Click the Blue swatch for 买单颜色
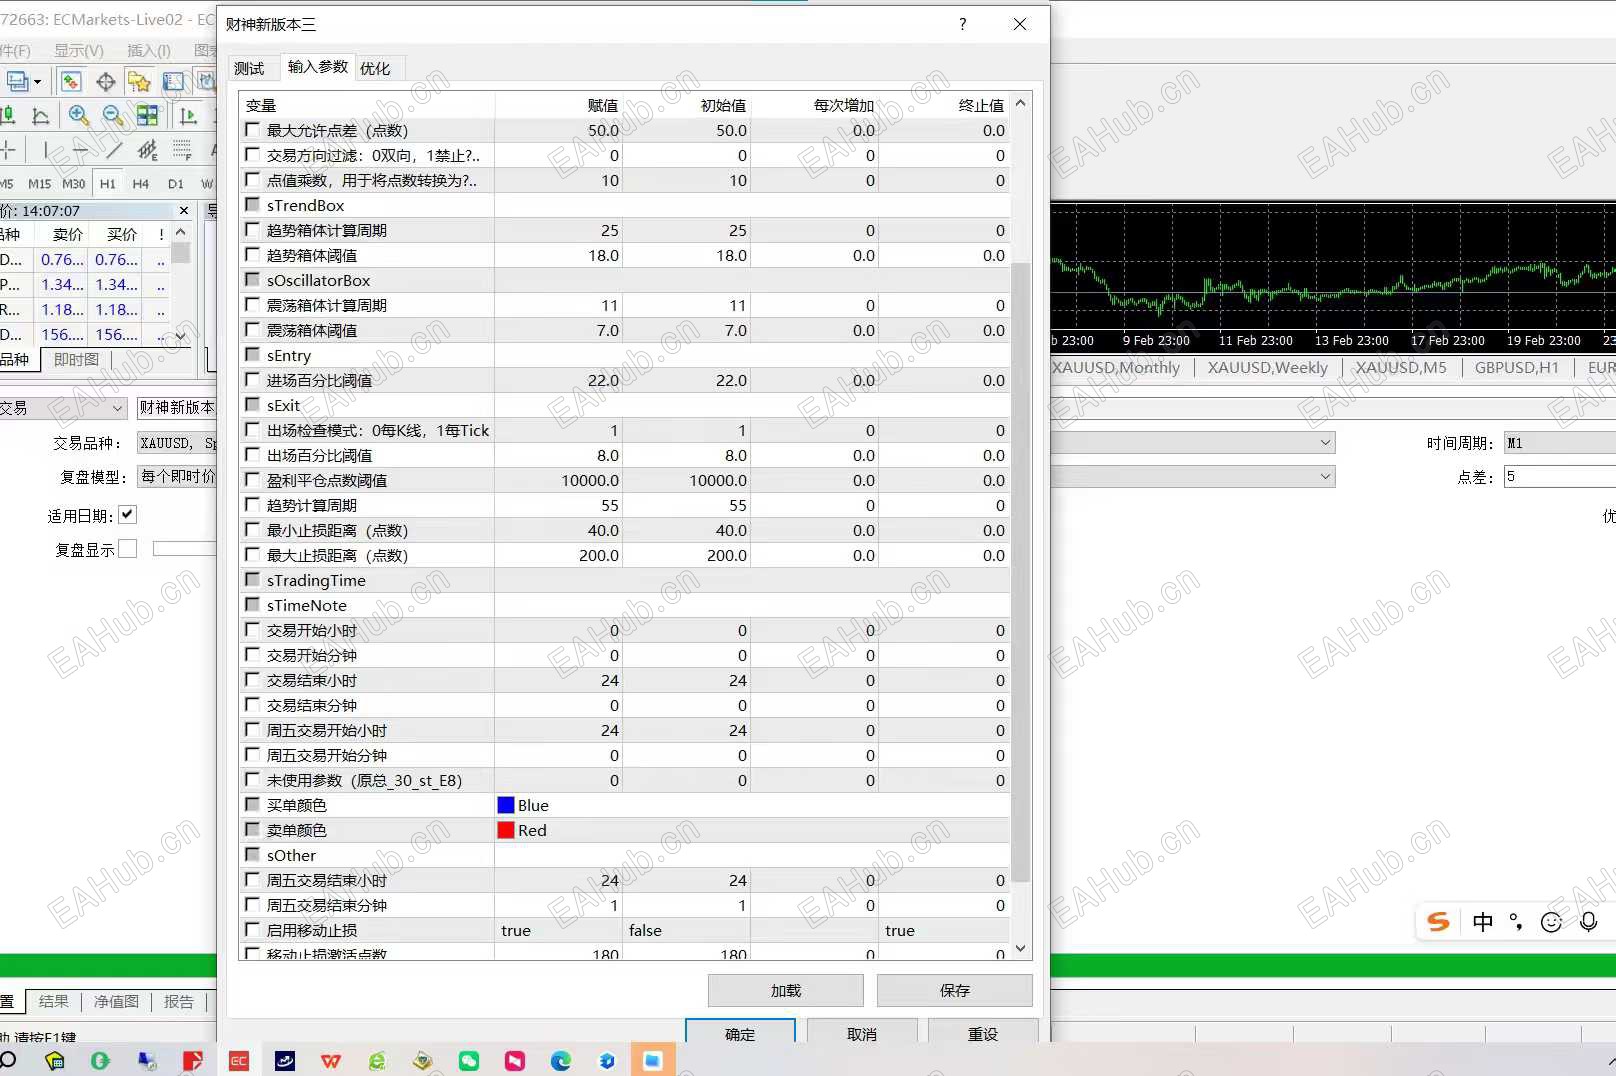The width and height of the screenshot is (1616, 1076). [506, 805]
